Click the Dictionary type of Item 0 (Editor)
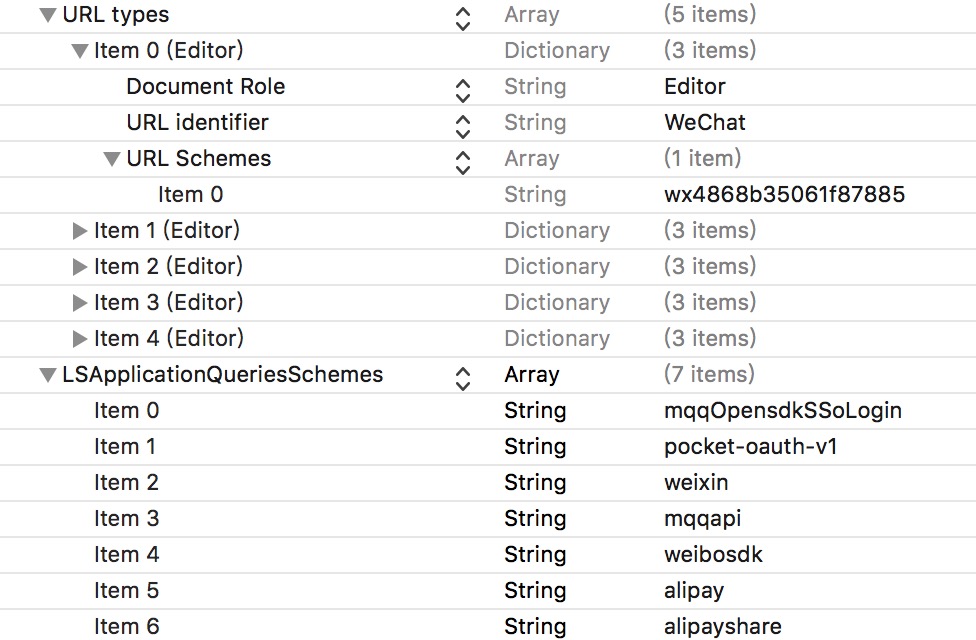This screenshot has height=640, width=976. [x=557, y=50]
